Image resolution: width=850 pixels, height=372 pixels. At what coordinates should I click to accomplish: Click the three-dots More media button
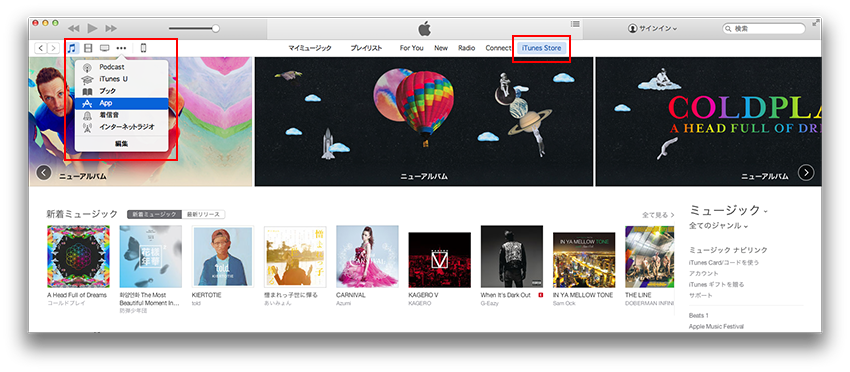(121, 48)
